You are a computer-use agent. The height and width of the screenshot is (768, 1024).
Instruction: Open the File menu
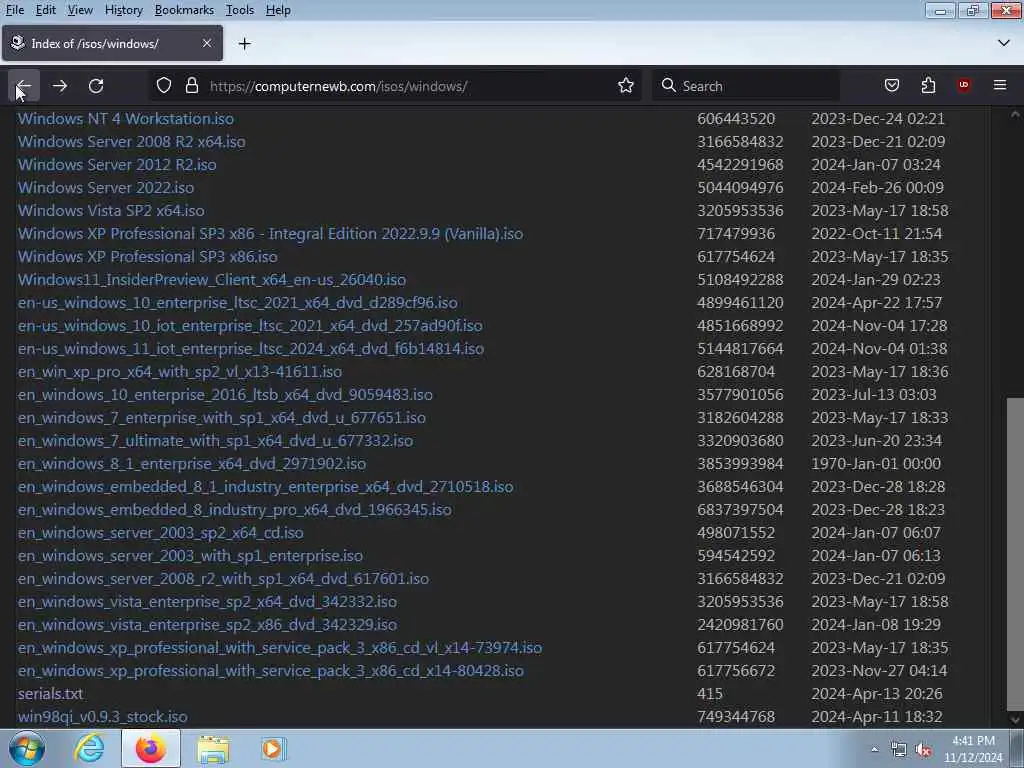click(x=14, y=10)
